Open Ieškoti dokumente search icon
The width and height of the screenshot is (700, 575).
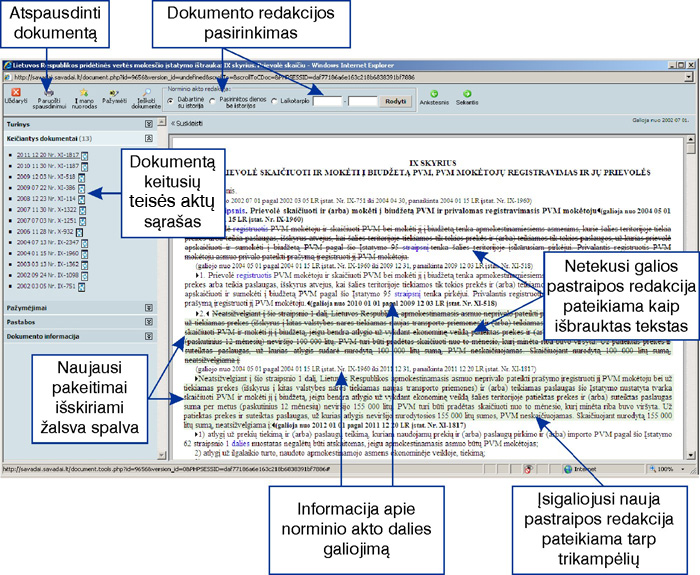coord(146,92)
